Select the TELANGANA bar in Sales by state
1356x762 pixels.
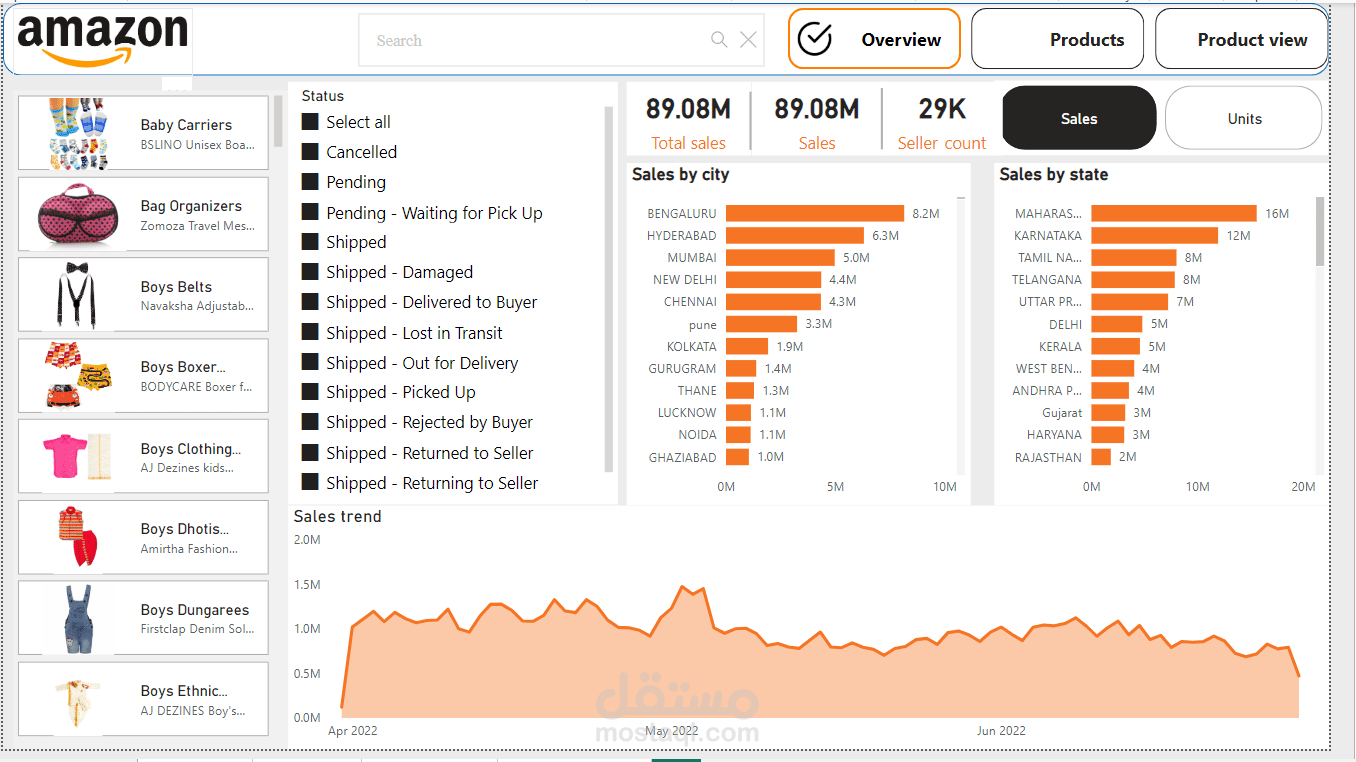(1133, 279)
